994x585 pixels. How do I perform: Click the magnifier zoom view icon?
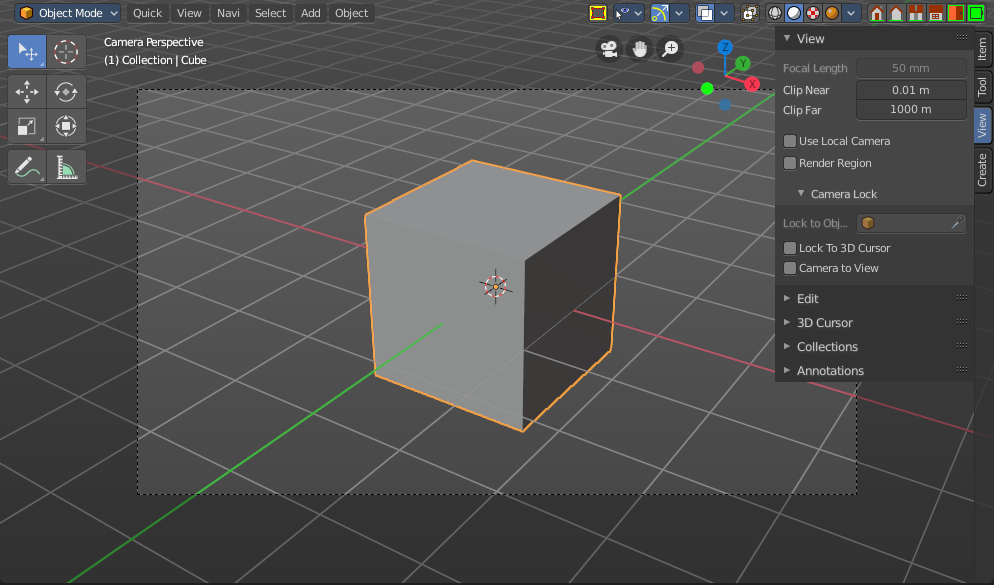670,49
